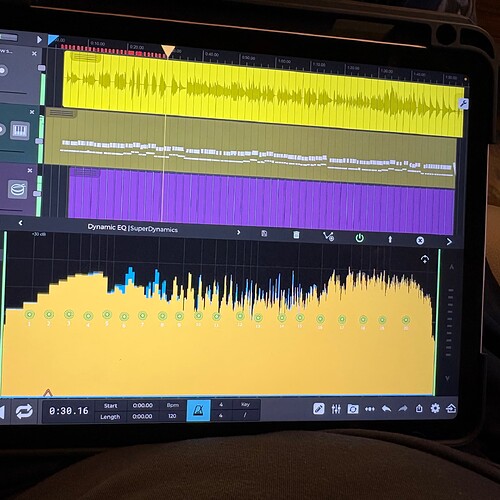
Task: Go to next effect with right chevron
Action: [449, 242]
